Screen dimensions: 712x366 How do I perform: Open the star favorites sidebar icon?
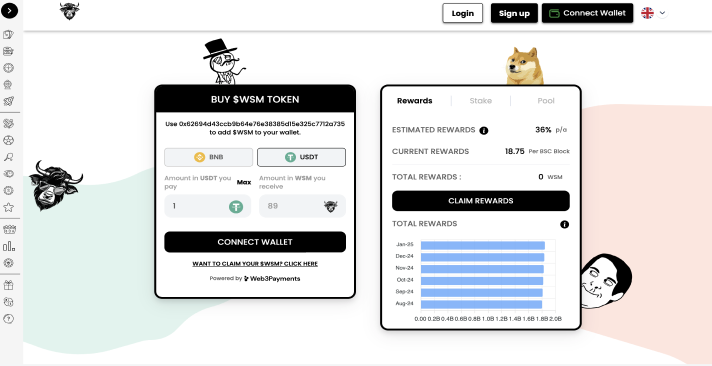[8, 207]
